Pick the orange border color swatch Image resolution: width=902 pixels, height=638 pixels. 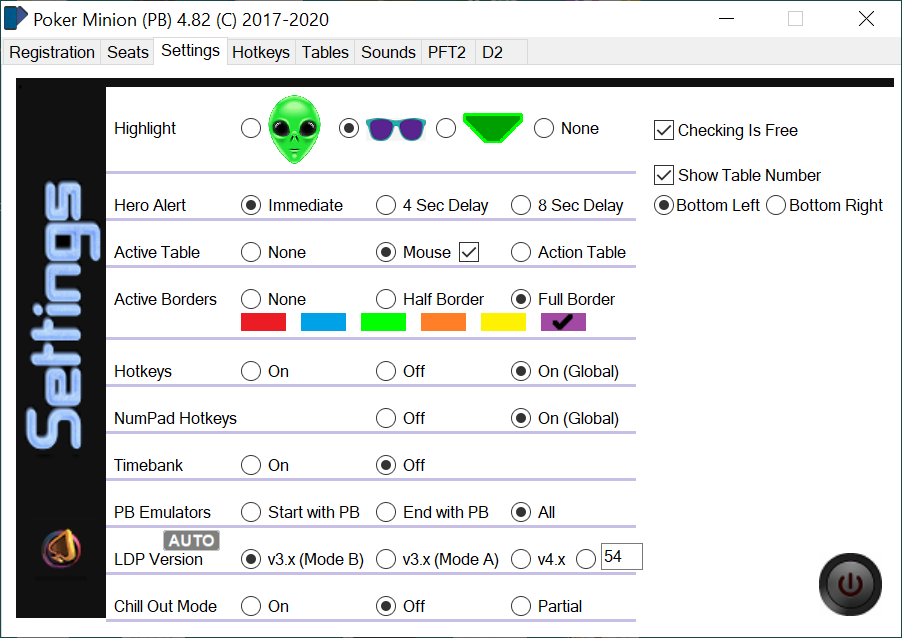[x=443, y=322]
